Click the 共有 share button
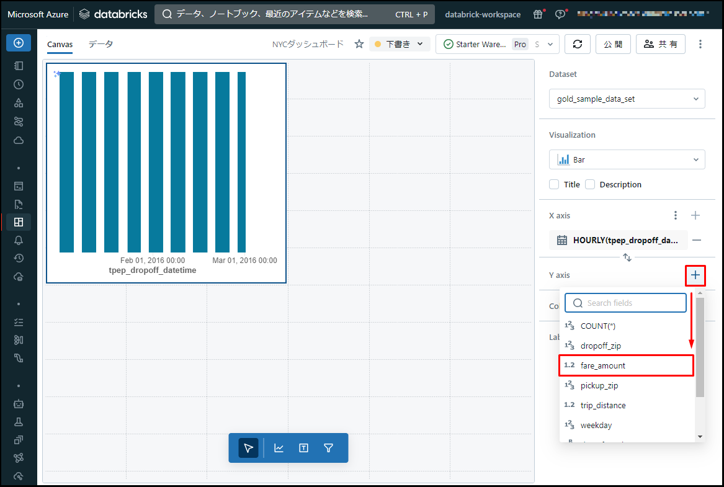Viewport: 724px width, 487px height. (x=660, y=45)
